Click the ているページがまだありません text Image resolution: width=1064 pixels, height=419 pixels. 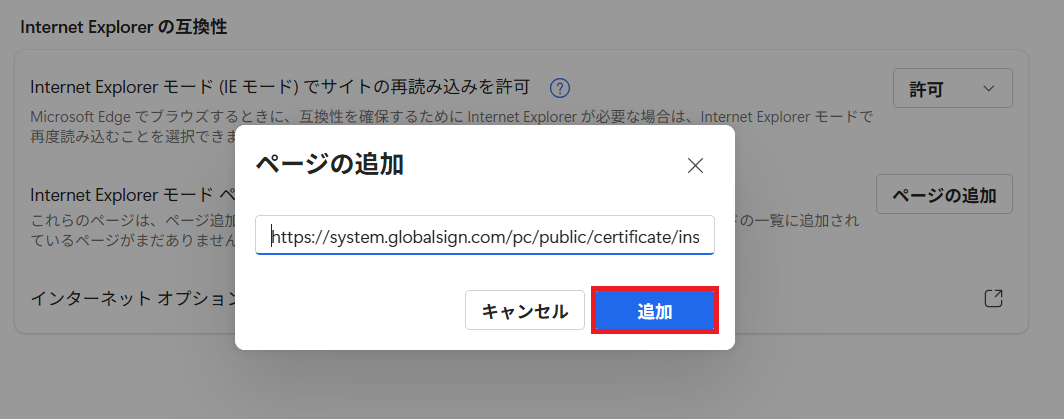click(x=132, y=240)
